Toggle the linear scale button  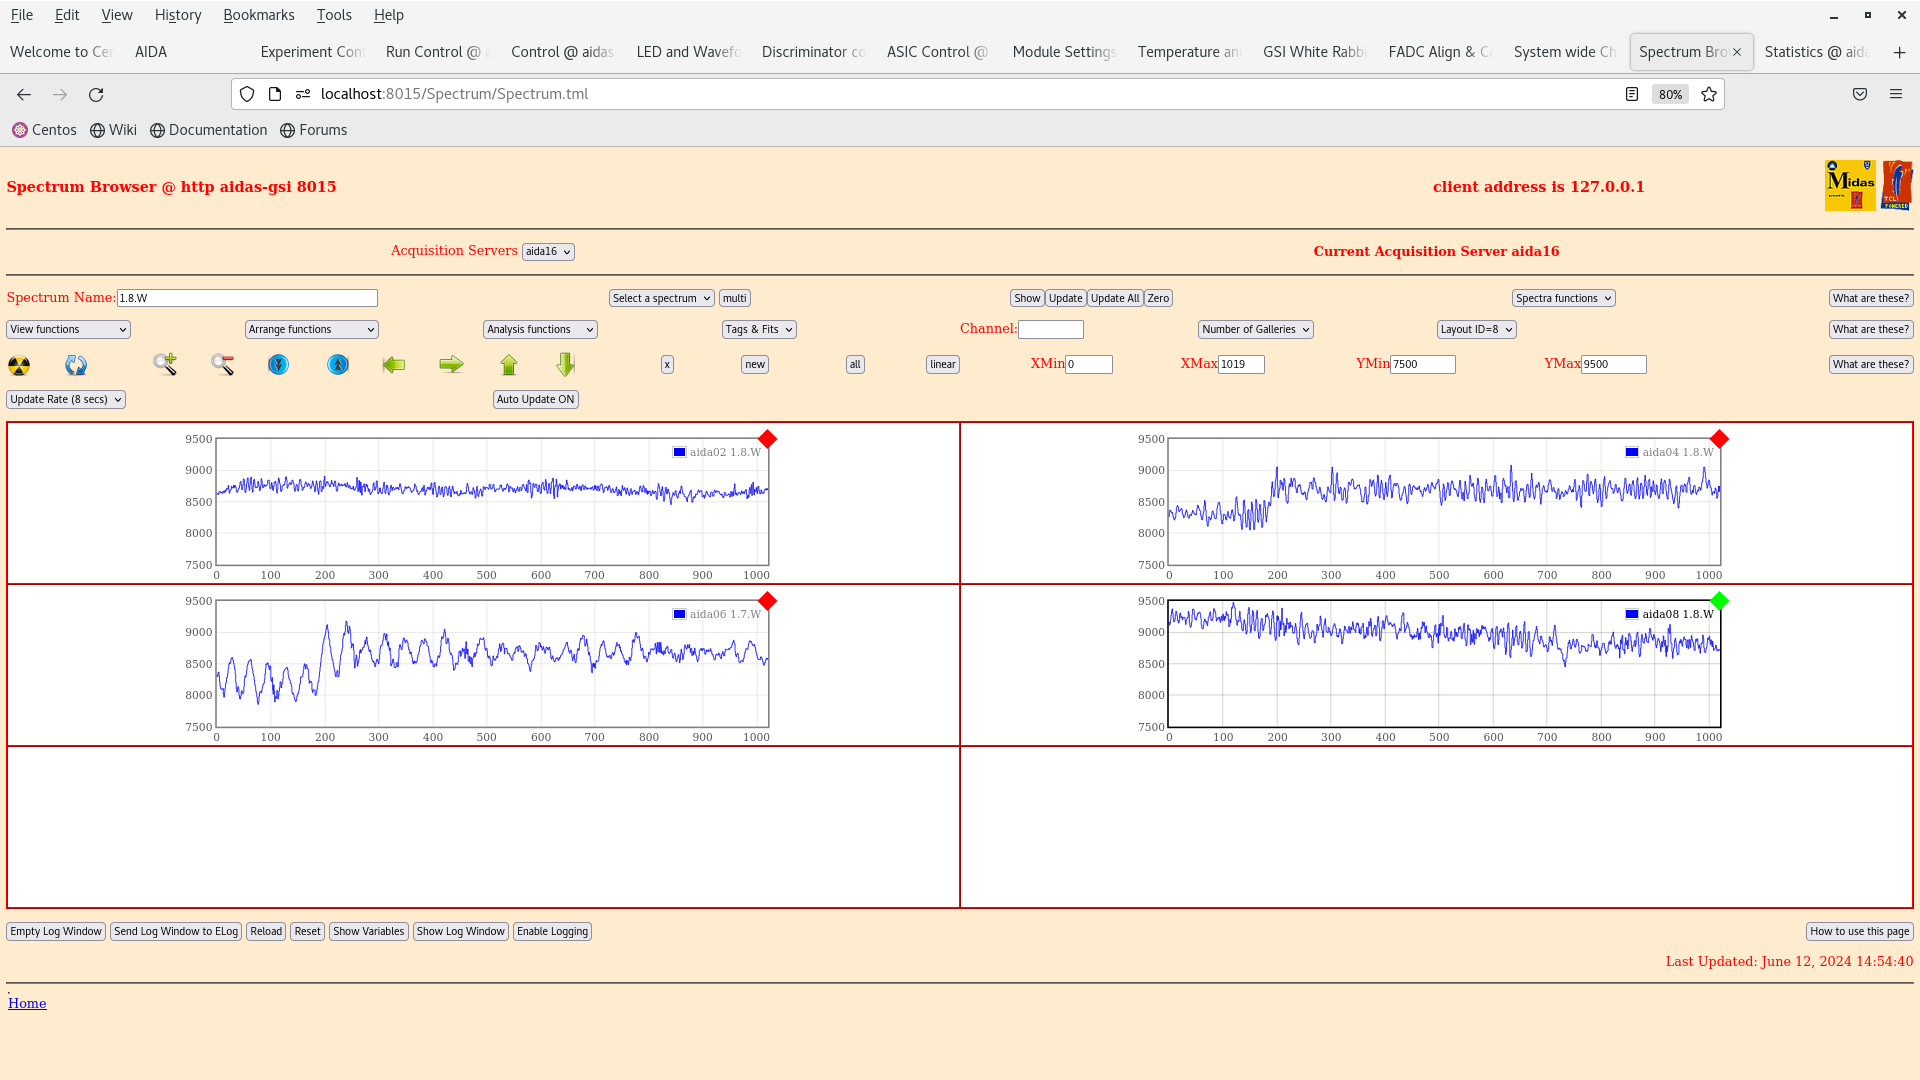coord(942,365)
